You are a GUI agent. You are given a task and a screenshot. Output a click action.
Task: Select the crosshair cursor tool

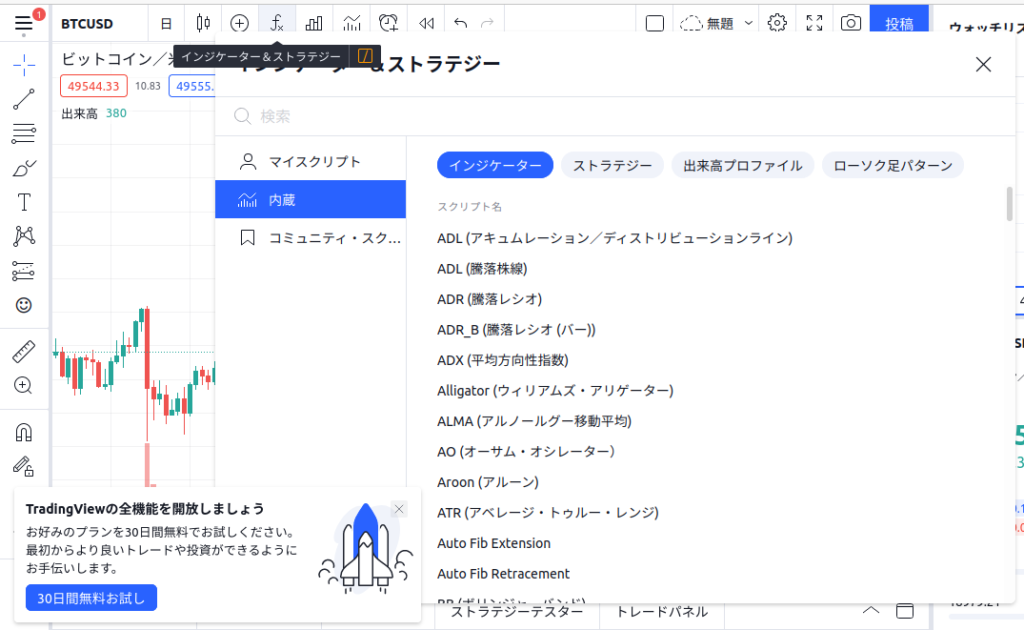coord(24,64)
